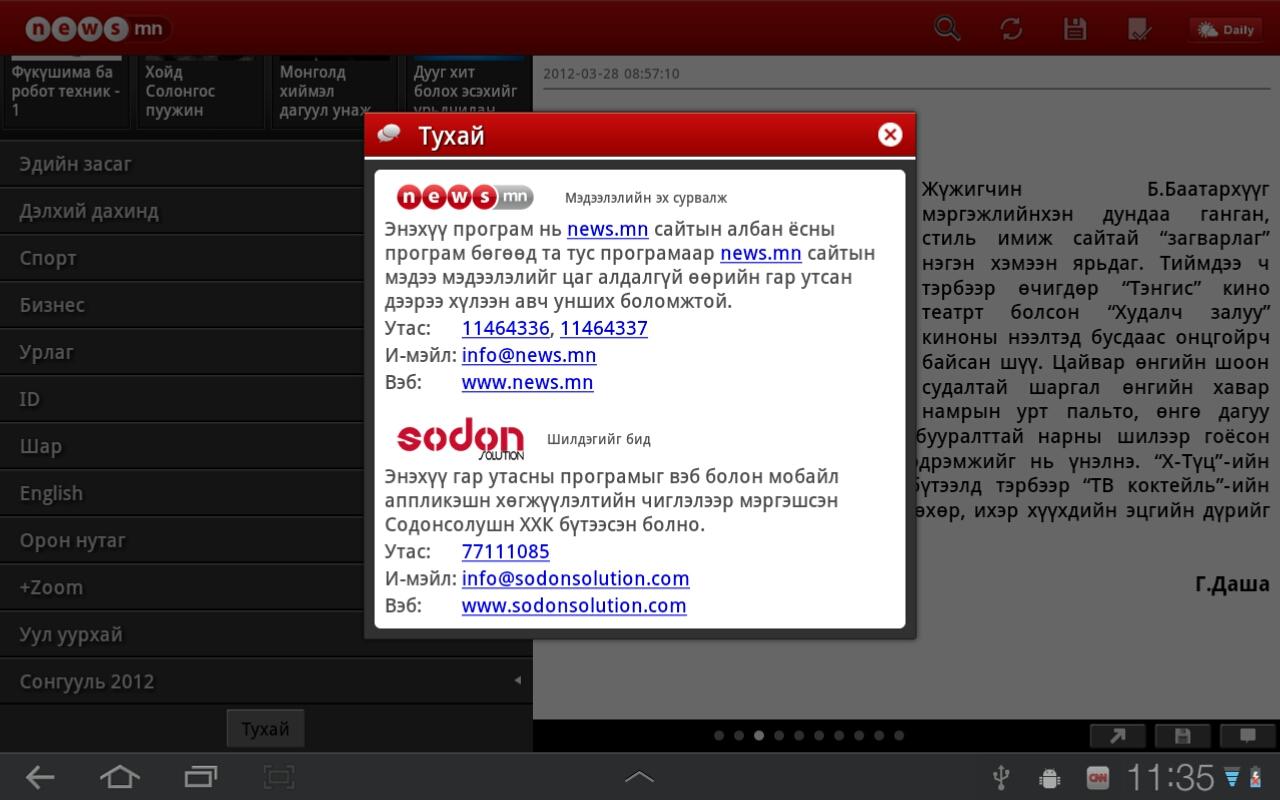Open first news.mn link in description
The height and width of the screenshot is (800, 1280).
pyautogui.click(x=608, y=229)
